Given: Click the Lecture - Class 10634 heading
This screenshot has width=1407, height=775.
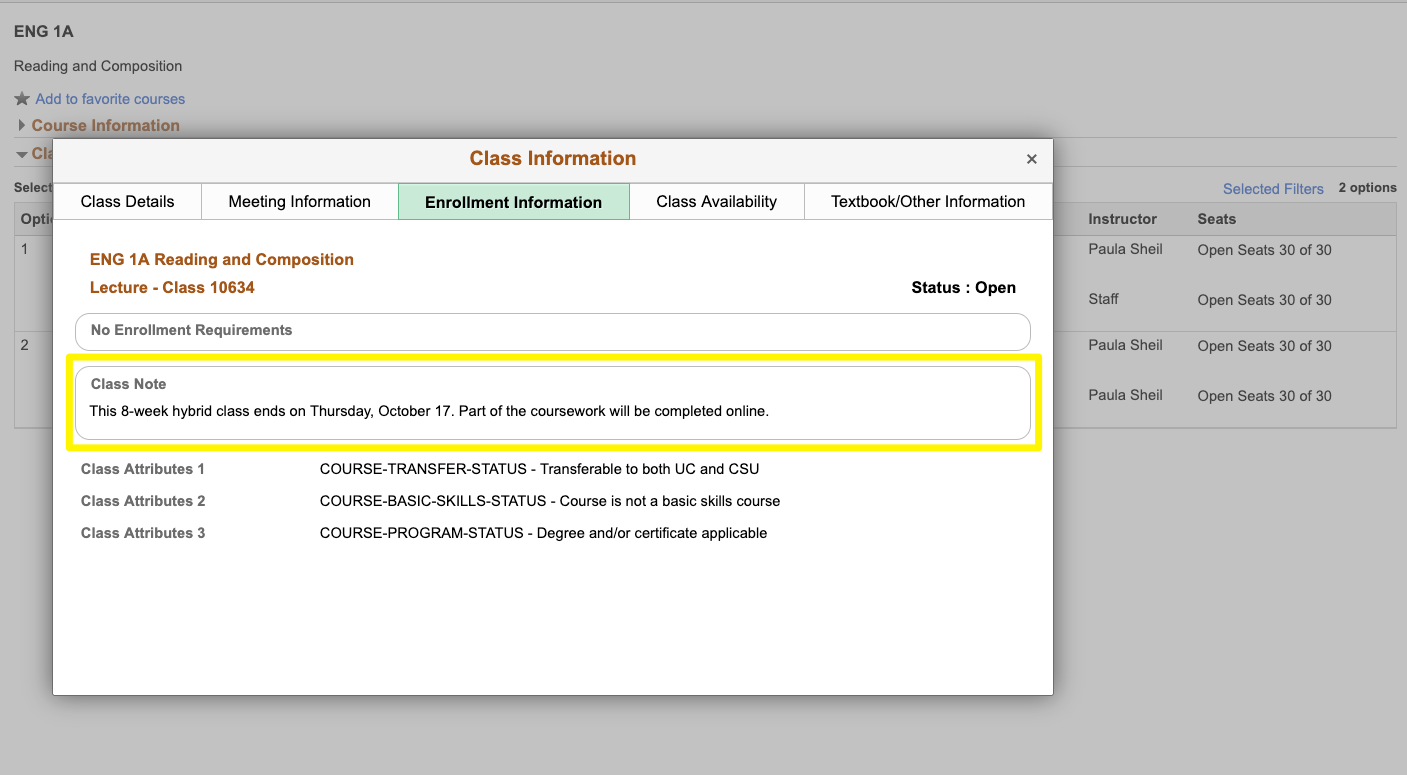Looking at the screenshot, I should pos(172,288).
